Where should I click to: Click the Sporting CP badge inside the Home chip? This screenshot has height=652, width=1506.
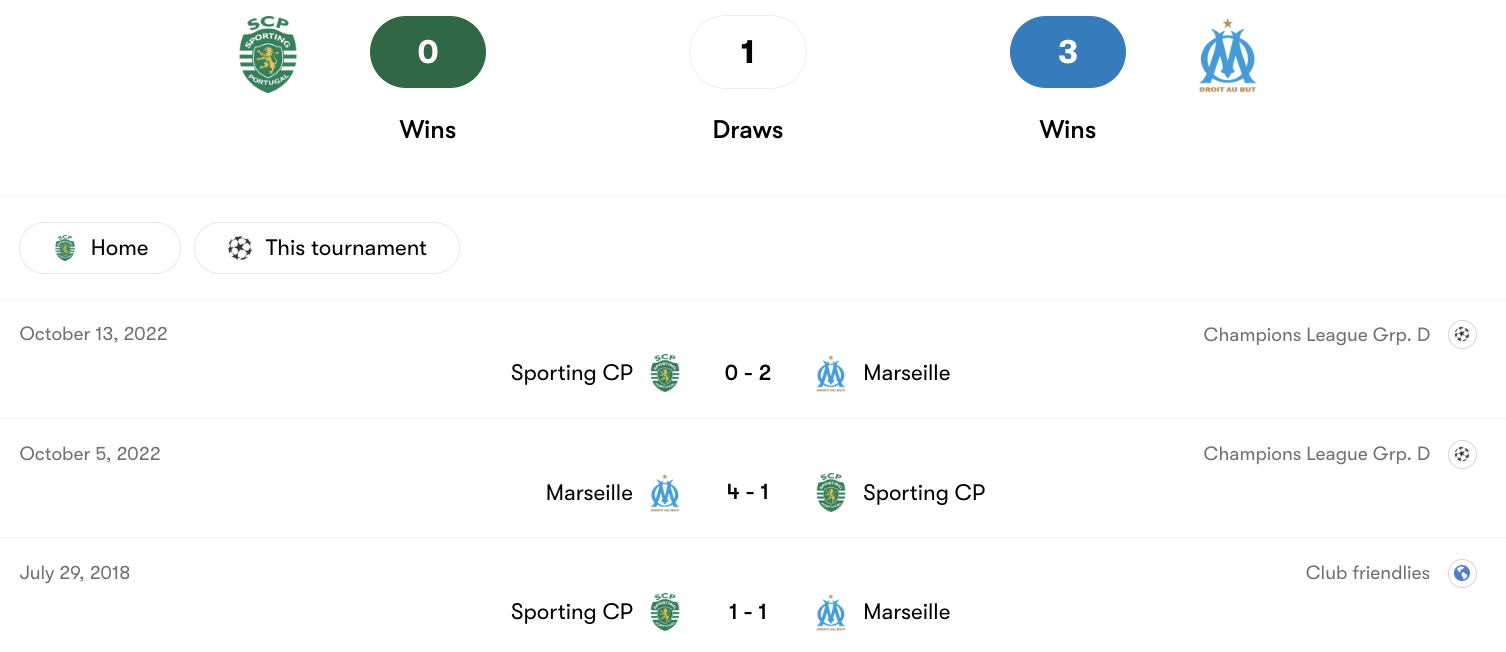(63, 247)
